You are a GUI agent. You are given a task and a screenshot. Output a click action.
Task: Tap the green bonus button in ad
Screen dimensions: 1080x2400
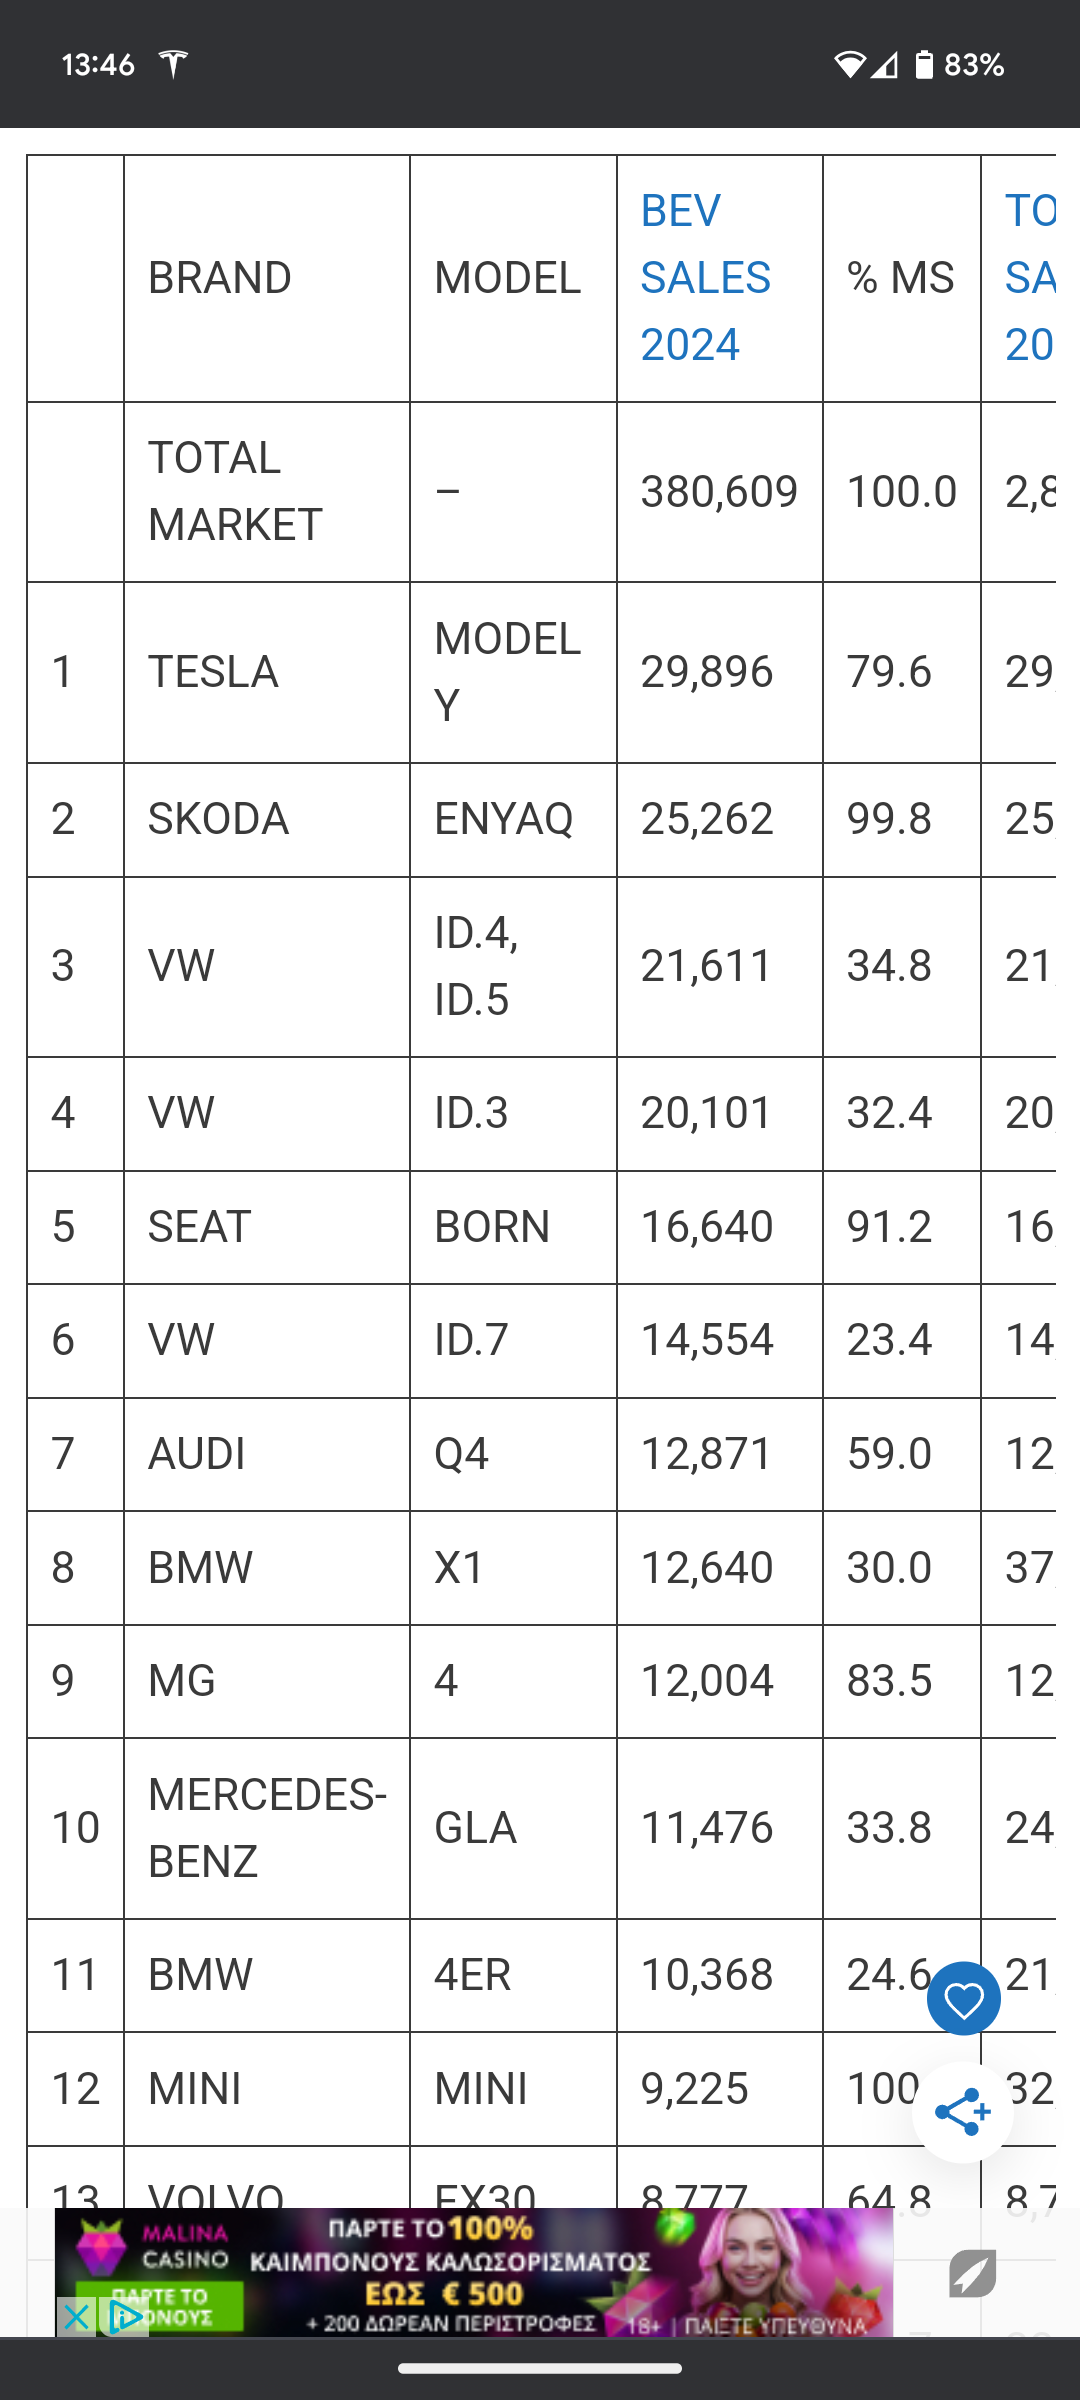click(x=160, y=2305)
